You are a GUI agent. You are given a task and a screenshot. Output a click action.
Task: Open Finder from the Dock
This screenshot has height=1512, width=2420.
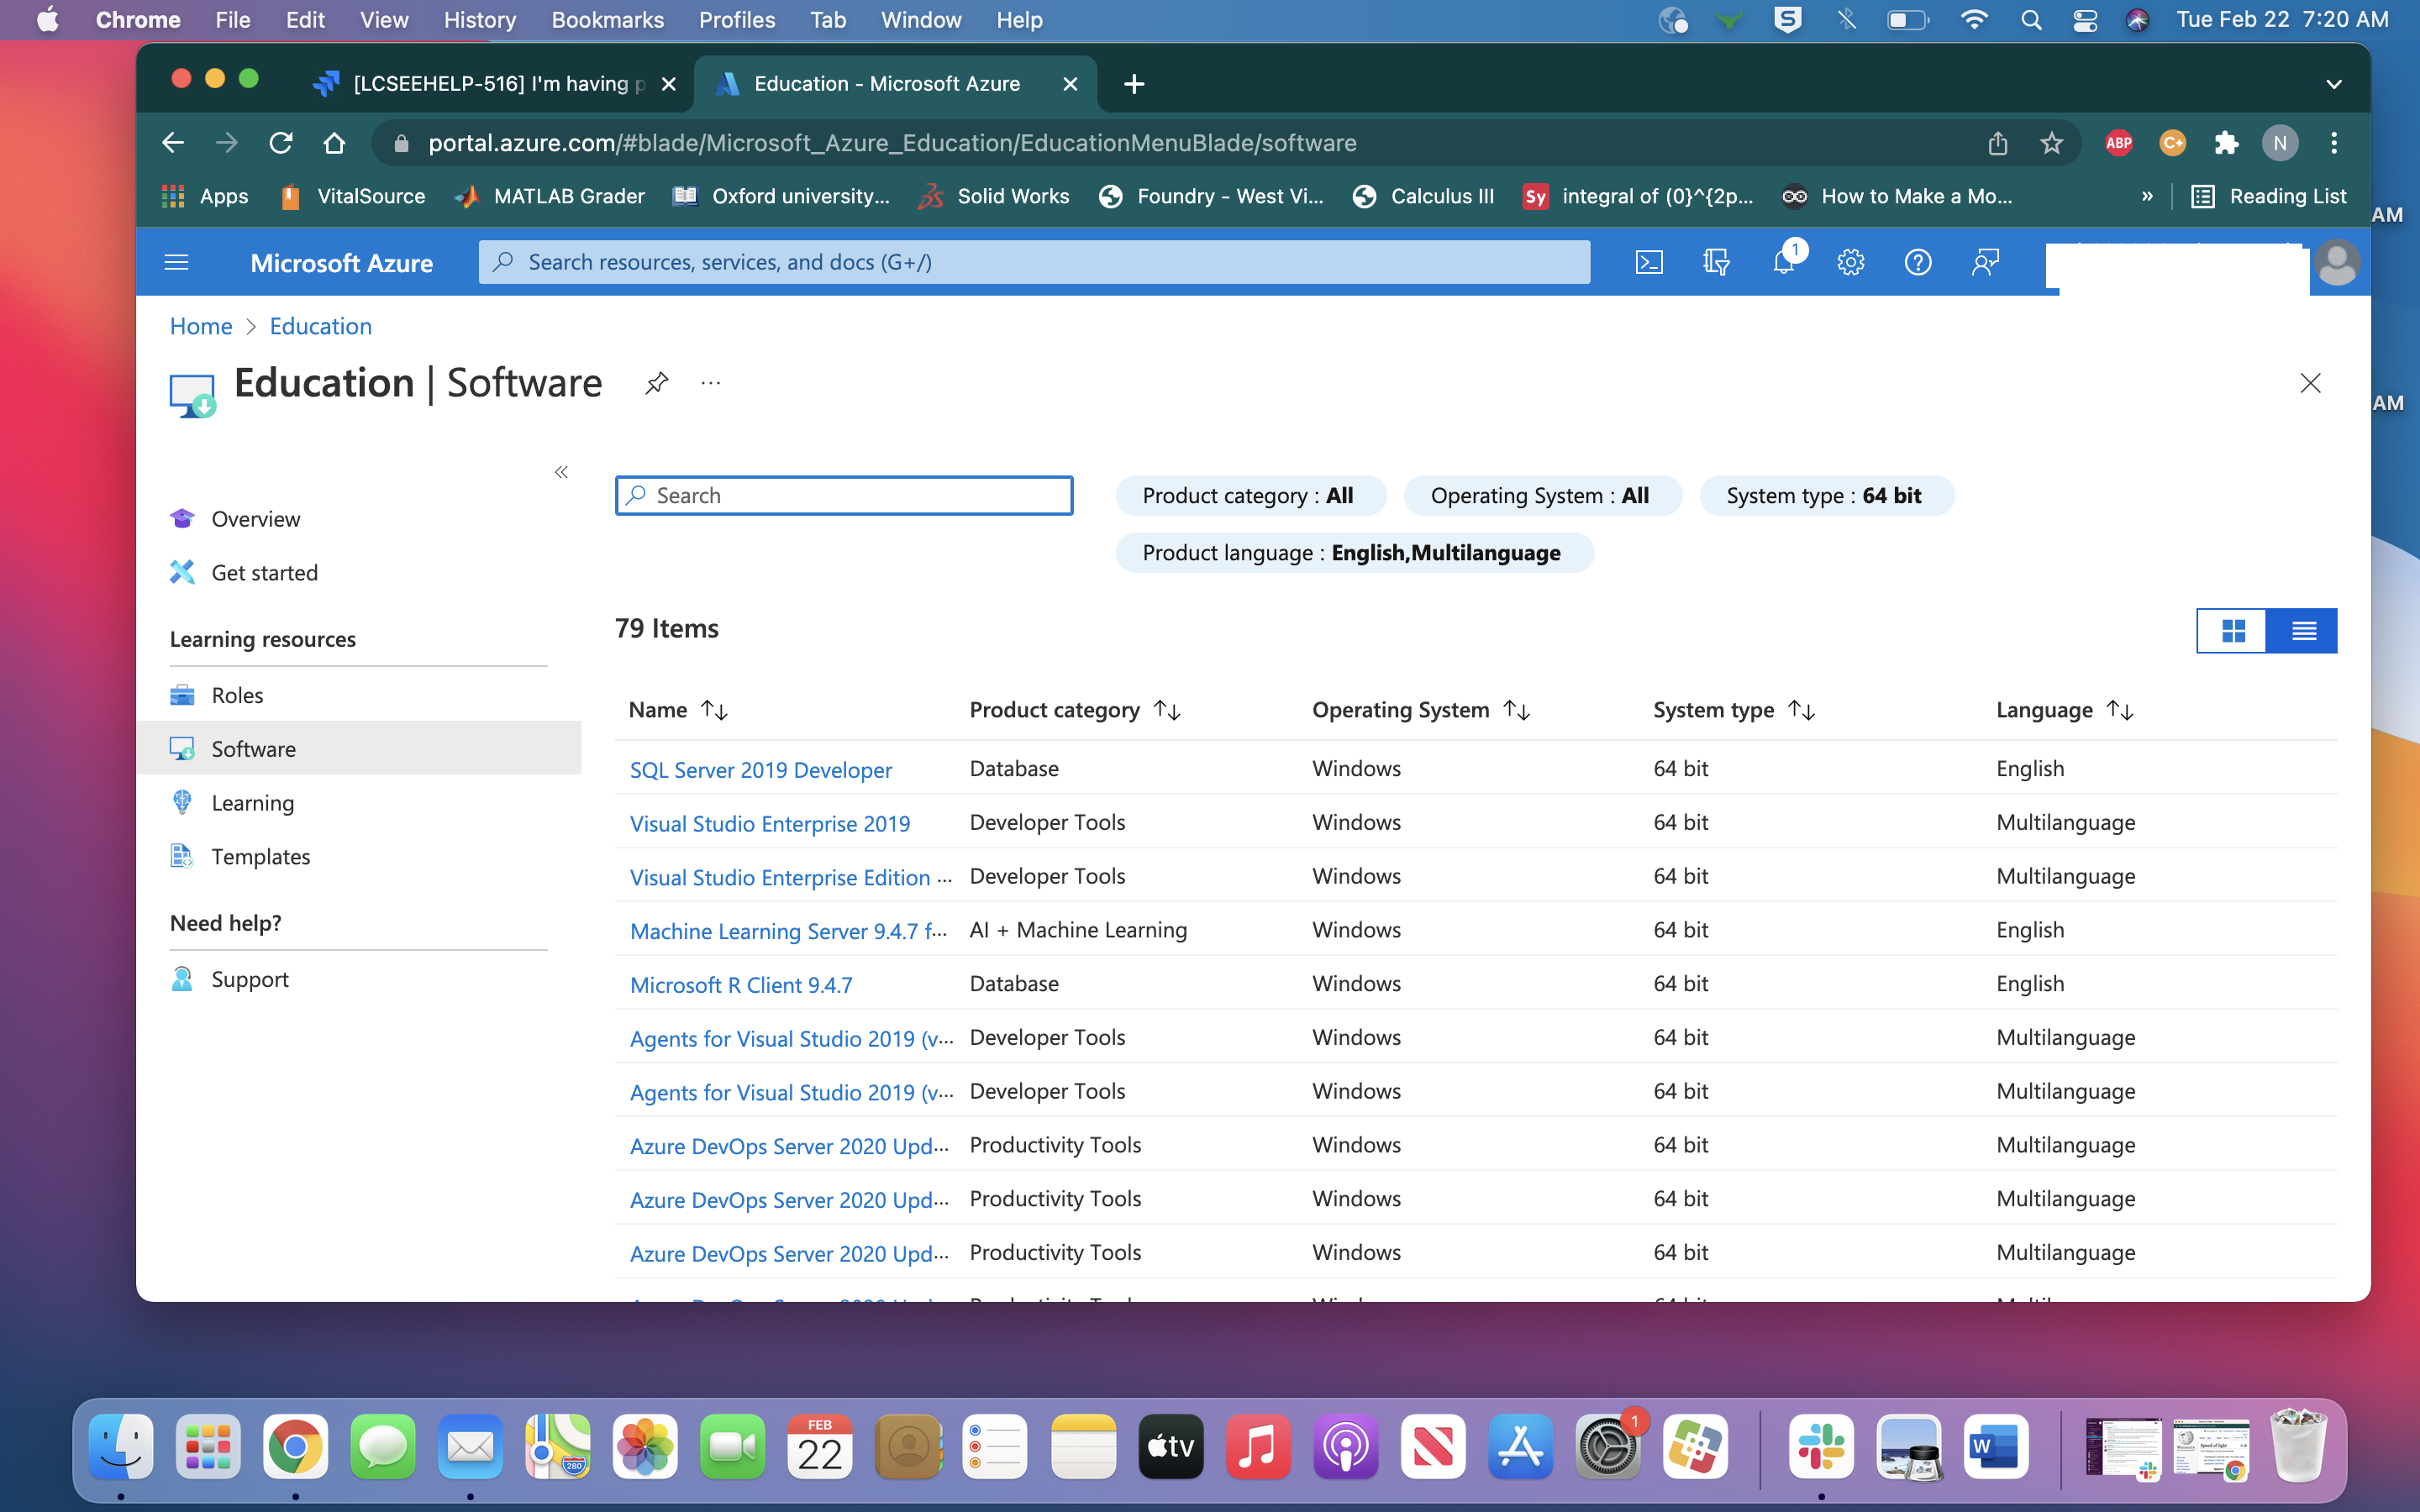pos(121,1447)
